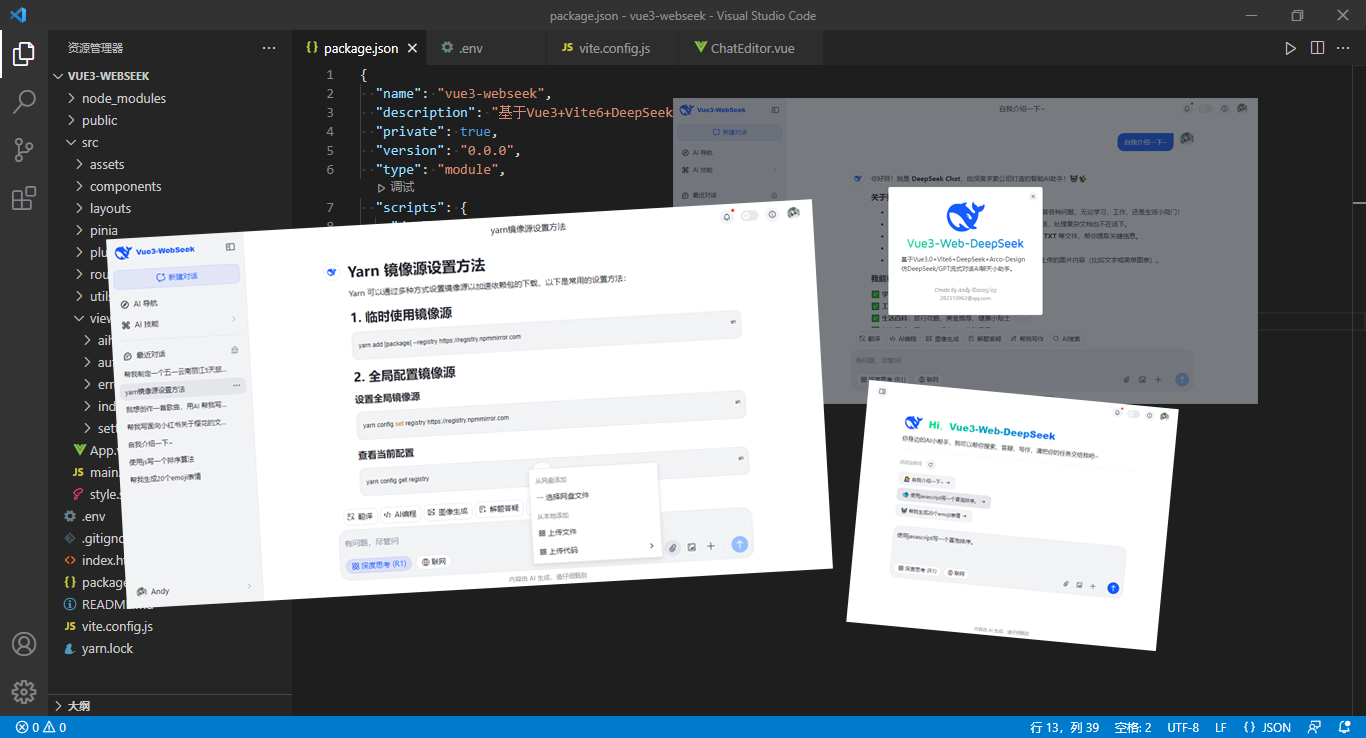Screen dimensions: 1366x738
Task: Enable 深度思考 (R1) deep thinking mode
Action: click(x=379, y=563)
